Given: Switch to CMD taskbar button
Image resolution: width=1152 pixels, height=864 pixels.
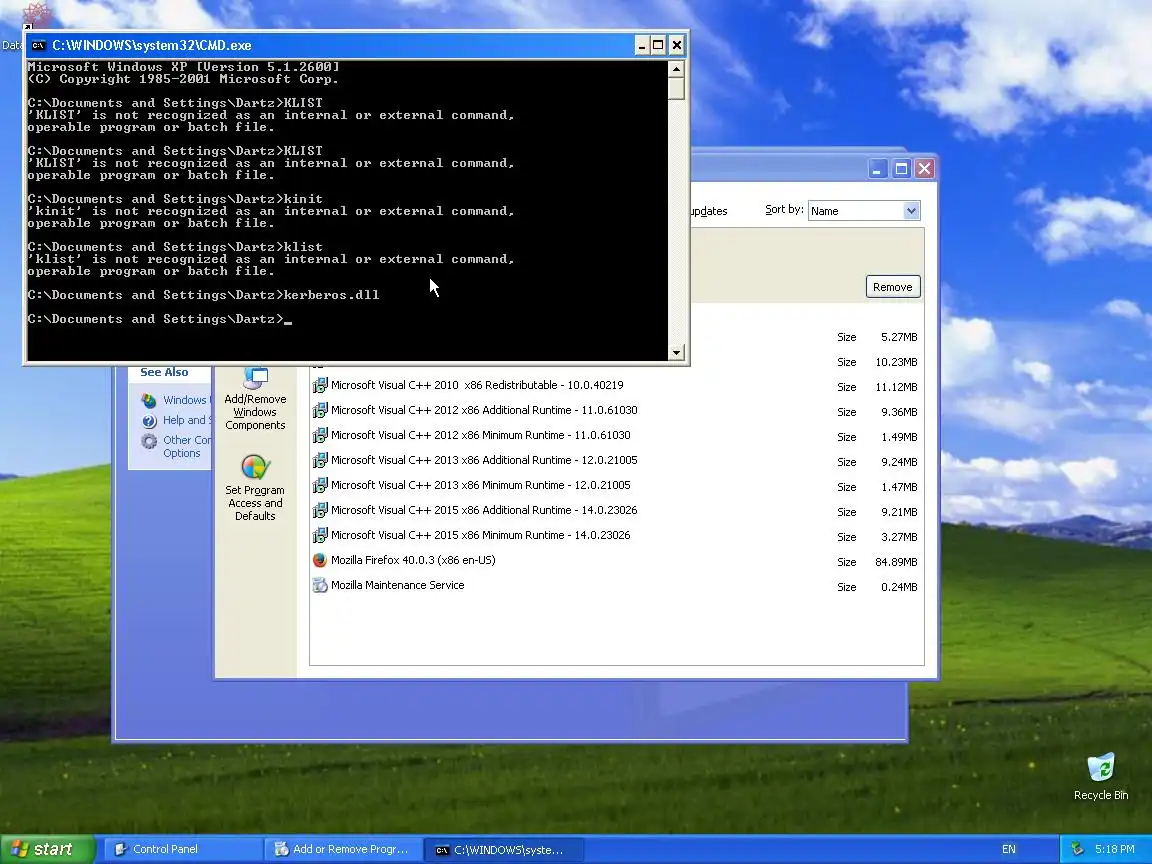Looking at the screenshot, I should coord(504,849).
